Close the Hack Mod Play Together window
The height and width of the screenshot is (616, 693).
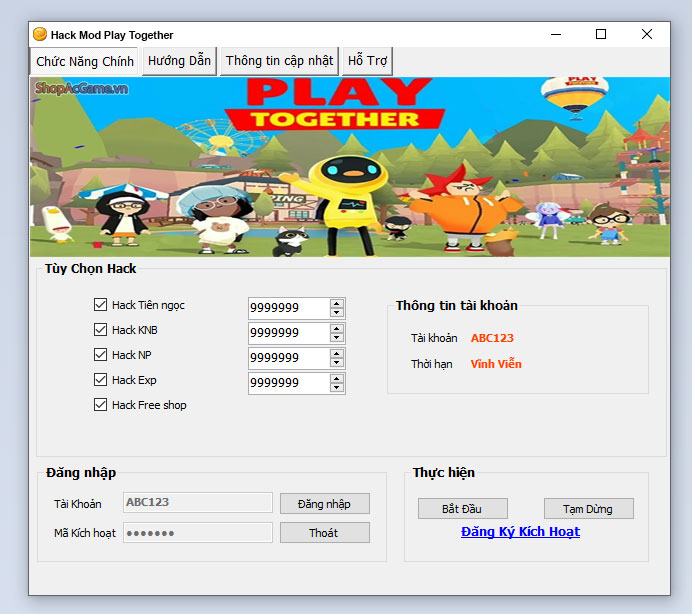pyautogui.click(x=647, y=34)
